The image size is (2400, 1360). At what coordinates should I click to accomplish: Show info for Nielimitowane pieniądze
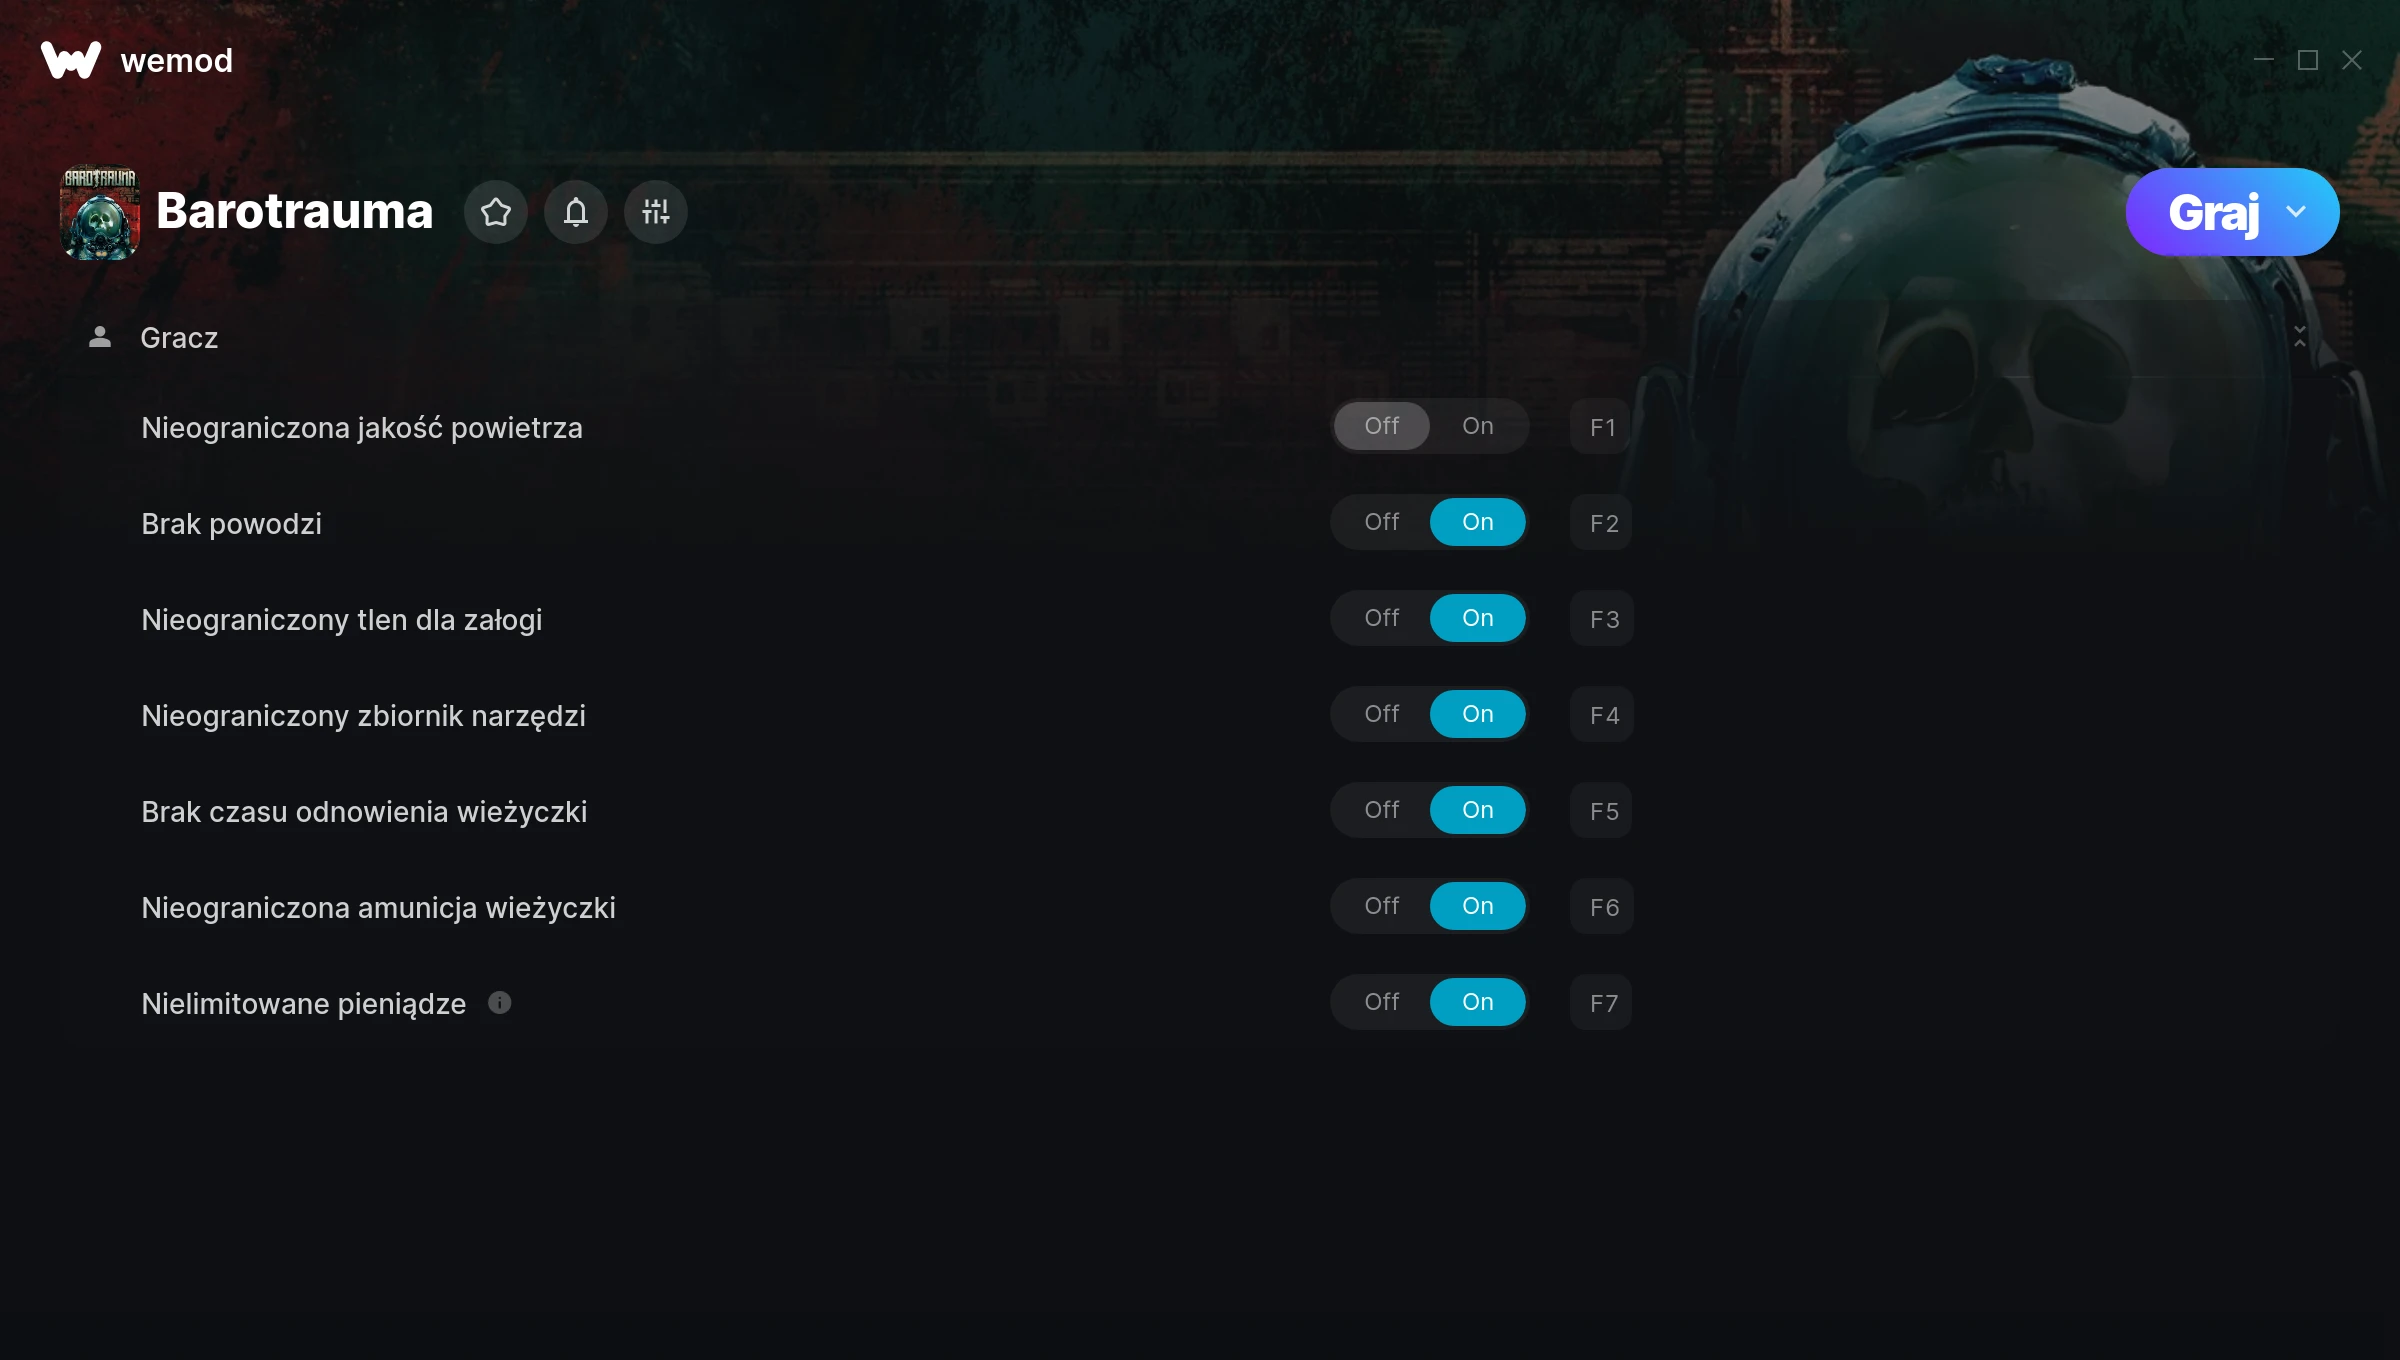click(x=500, y=1003)
